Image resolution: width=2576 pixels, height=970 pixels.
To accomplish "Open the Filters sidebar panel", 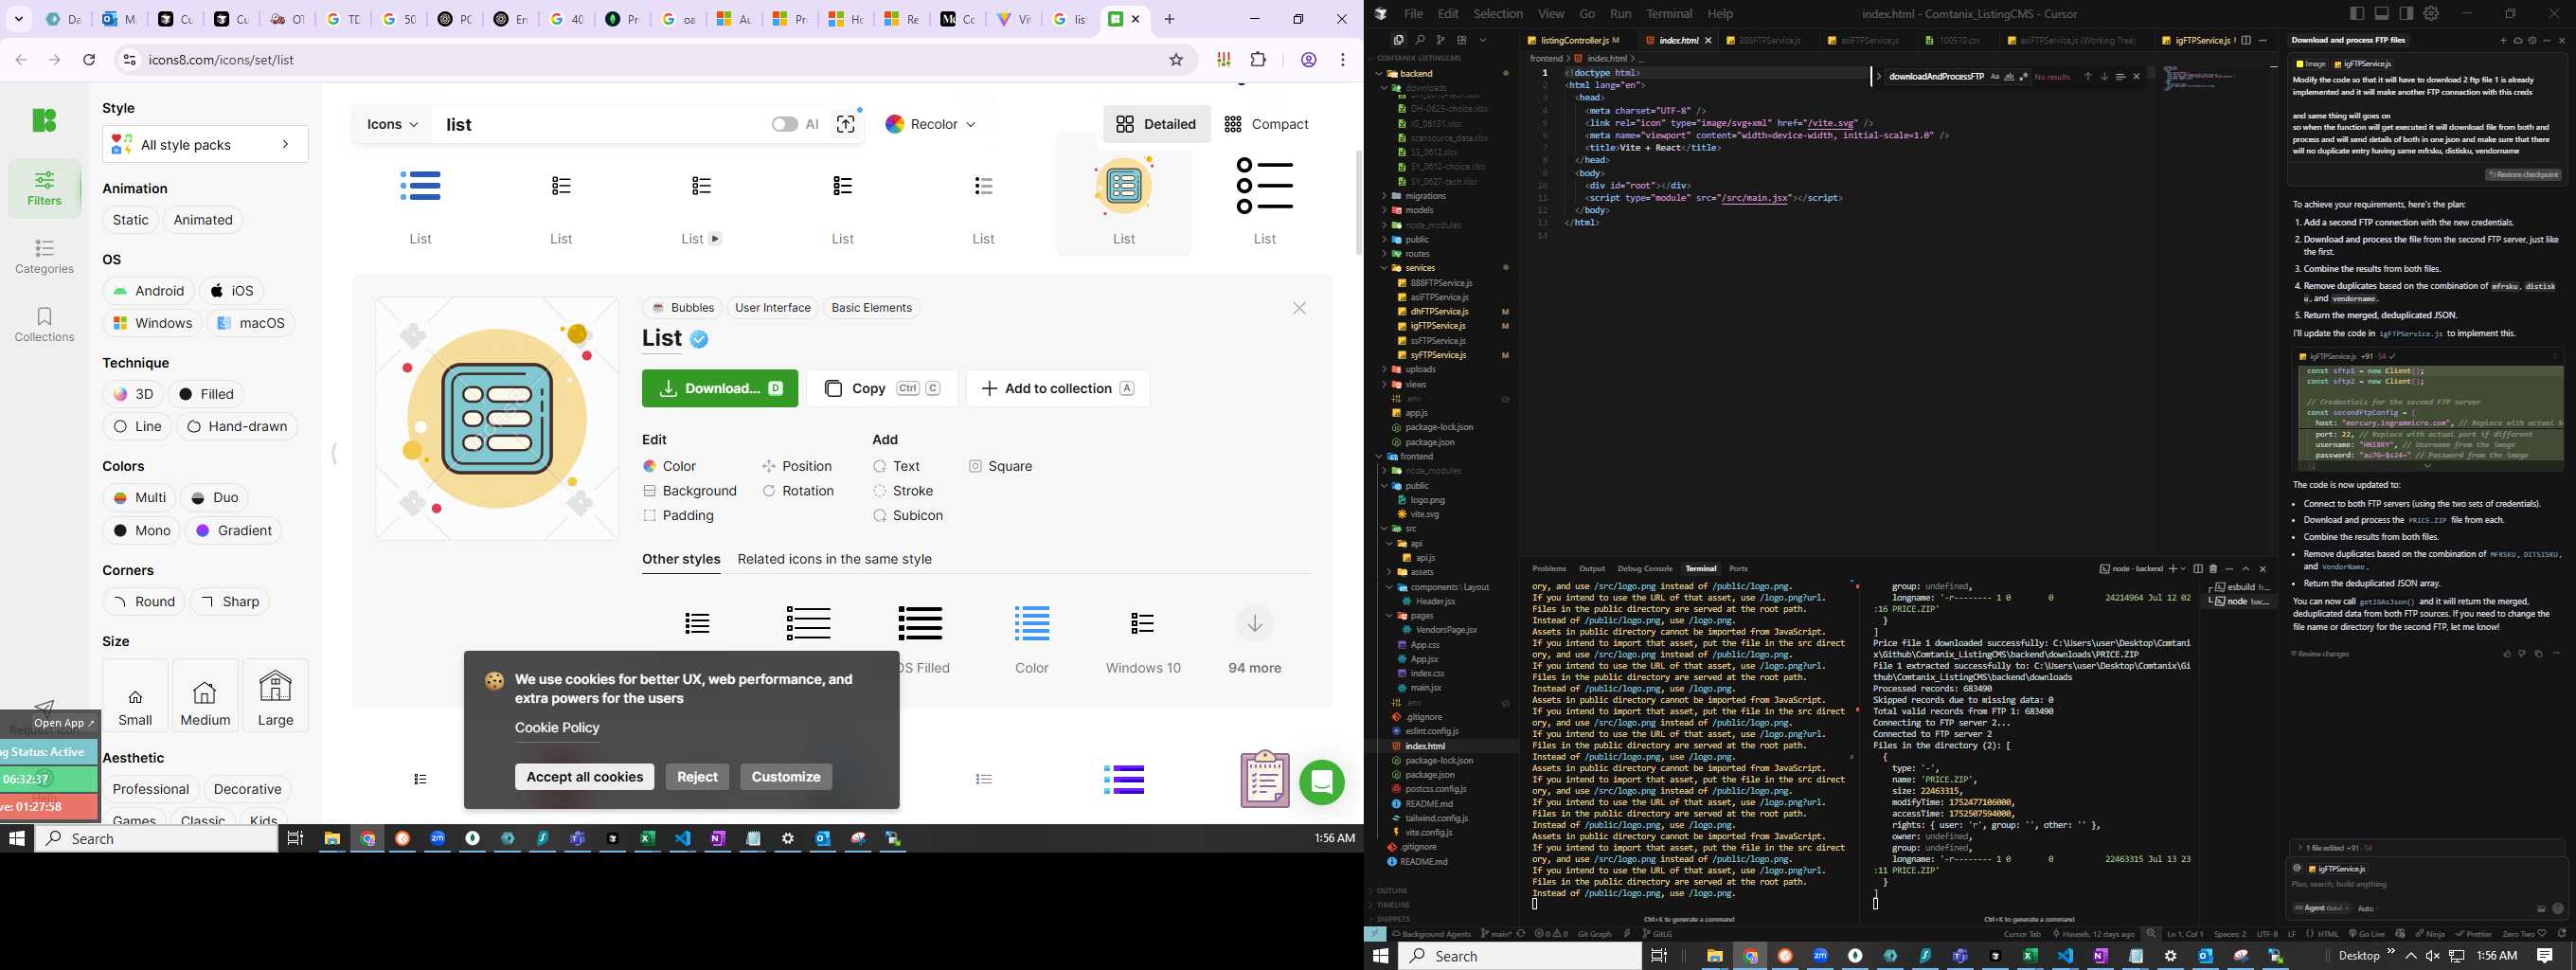I will pyautogui.click(x=44, y=188).
